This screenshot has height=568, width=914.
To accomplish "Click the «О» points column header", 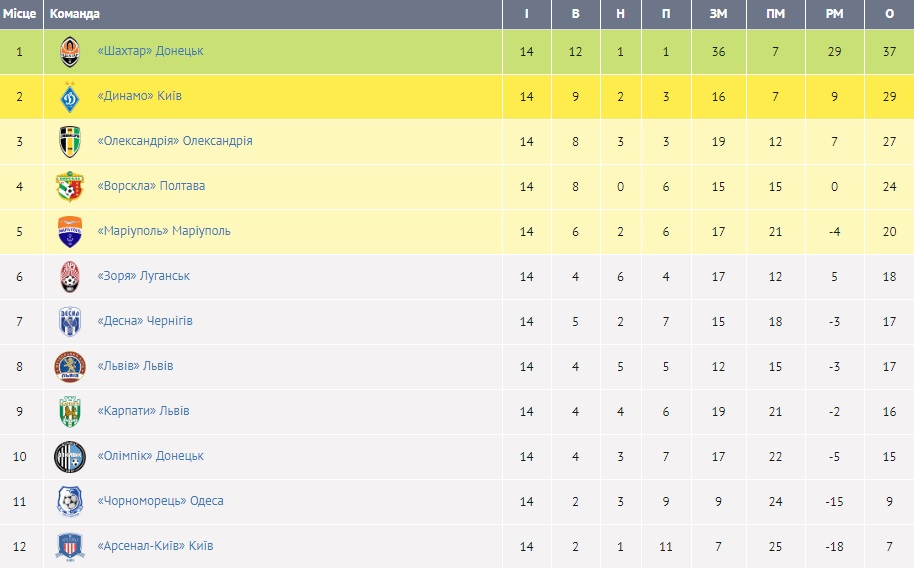I will 890,14.
